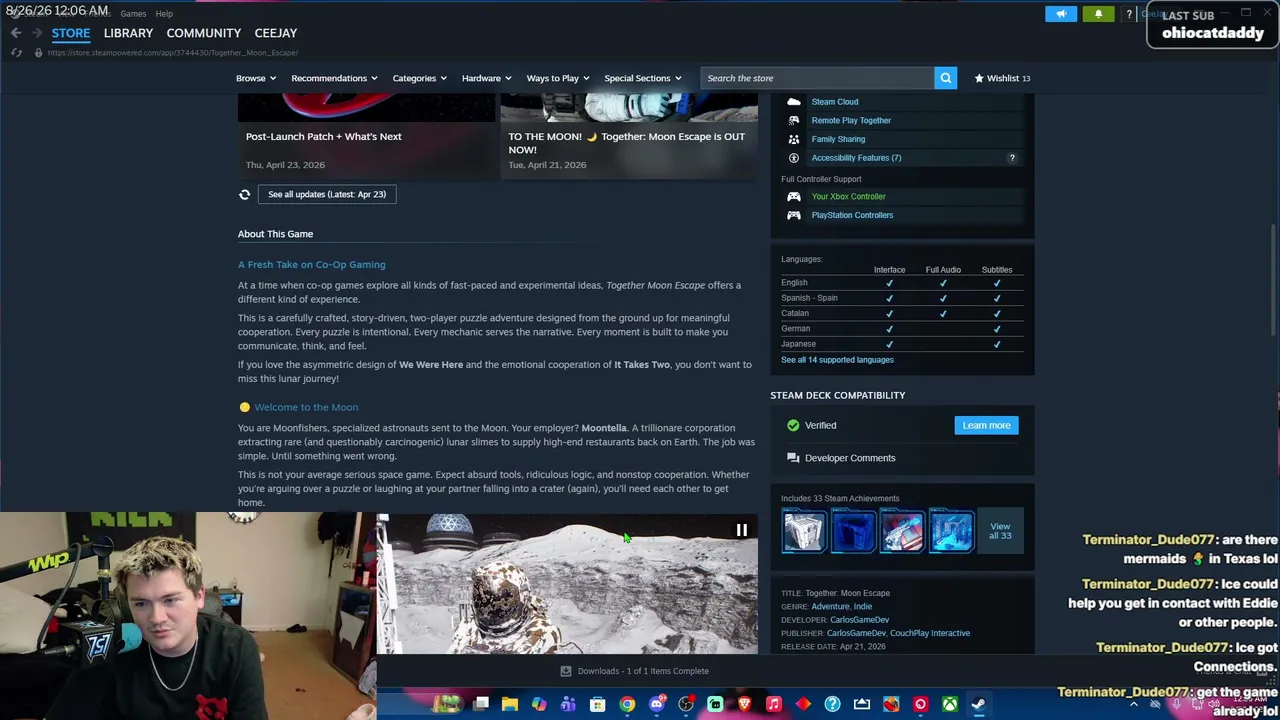This screenshot has height=720, width=1280.
Task: Open the Family Sharing link
Action: [x=838, y=139]
